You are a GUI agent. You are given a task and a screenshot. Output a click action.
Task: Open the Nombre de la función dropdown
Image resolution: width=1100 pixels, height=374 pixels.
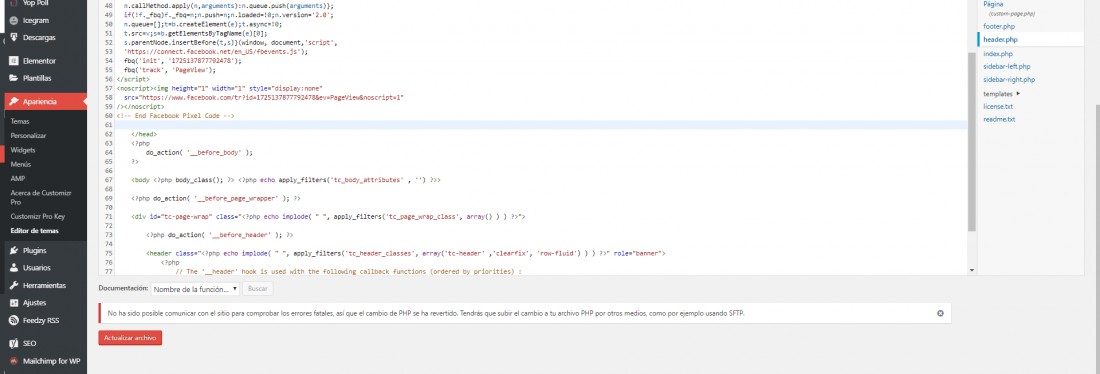[196, 289]
